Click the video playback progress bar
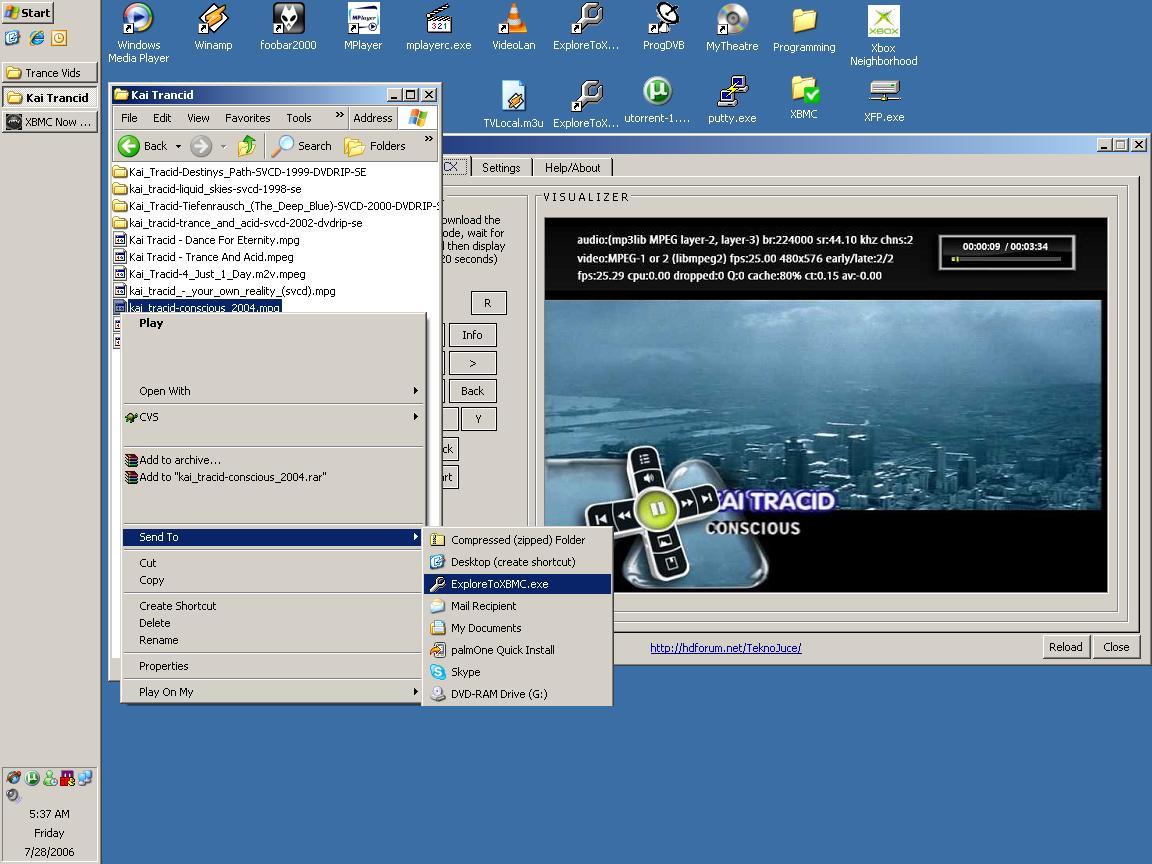The height and width of the screenshot is (864, 1152). (x=1006, y=259)
